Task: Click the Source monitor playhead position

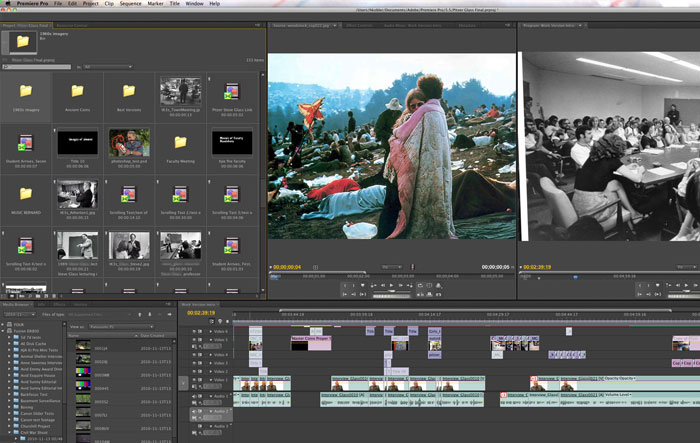Action: click(275, 277)
